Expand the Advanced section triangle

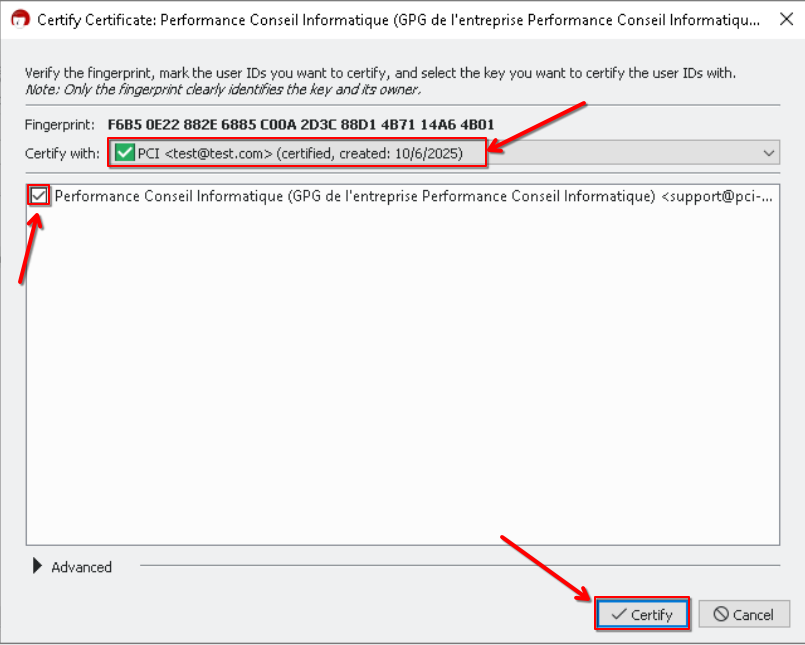[38, 567]
